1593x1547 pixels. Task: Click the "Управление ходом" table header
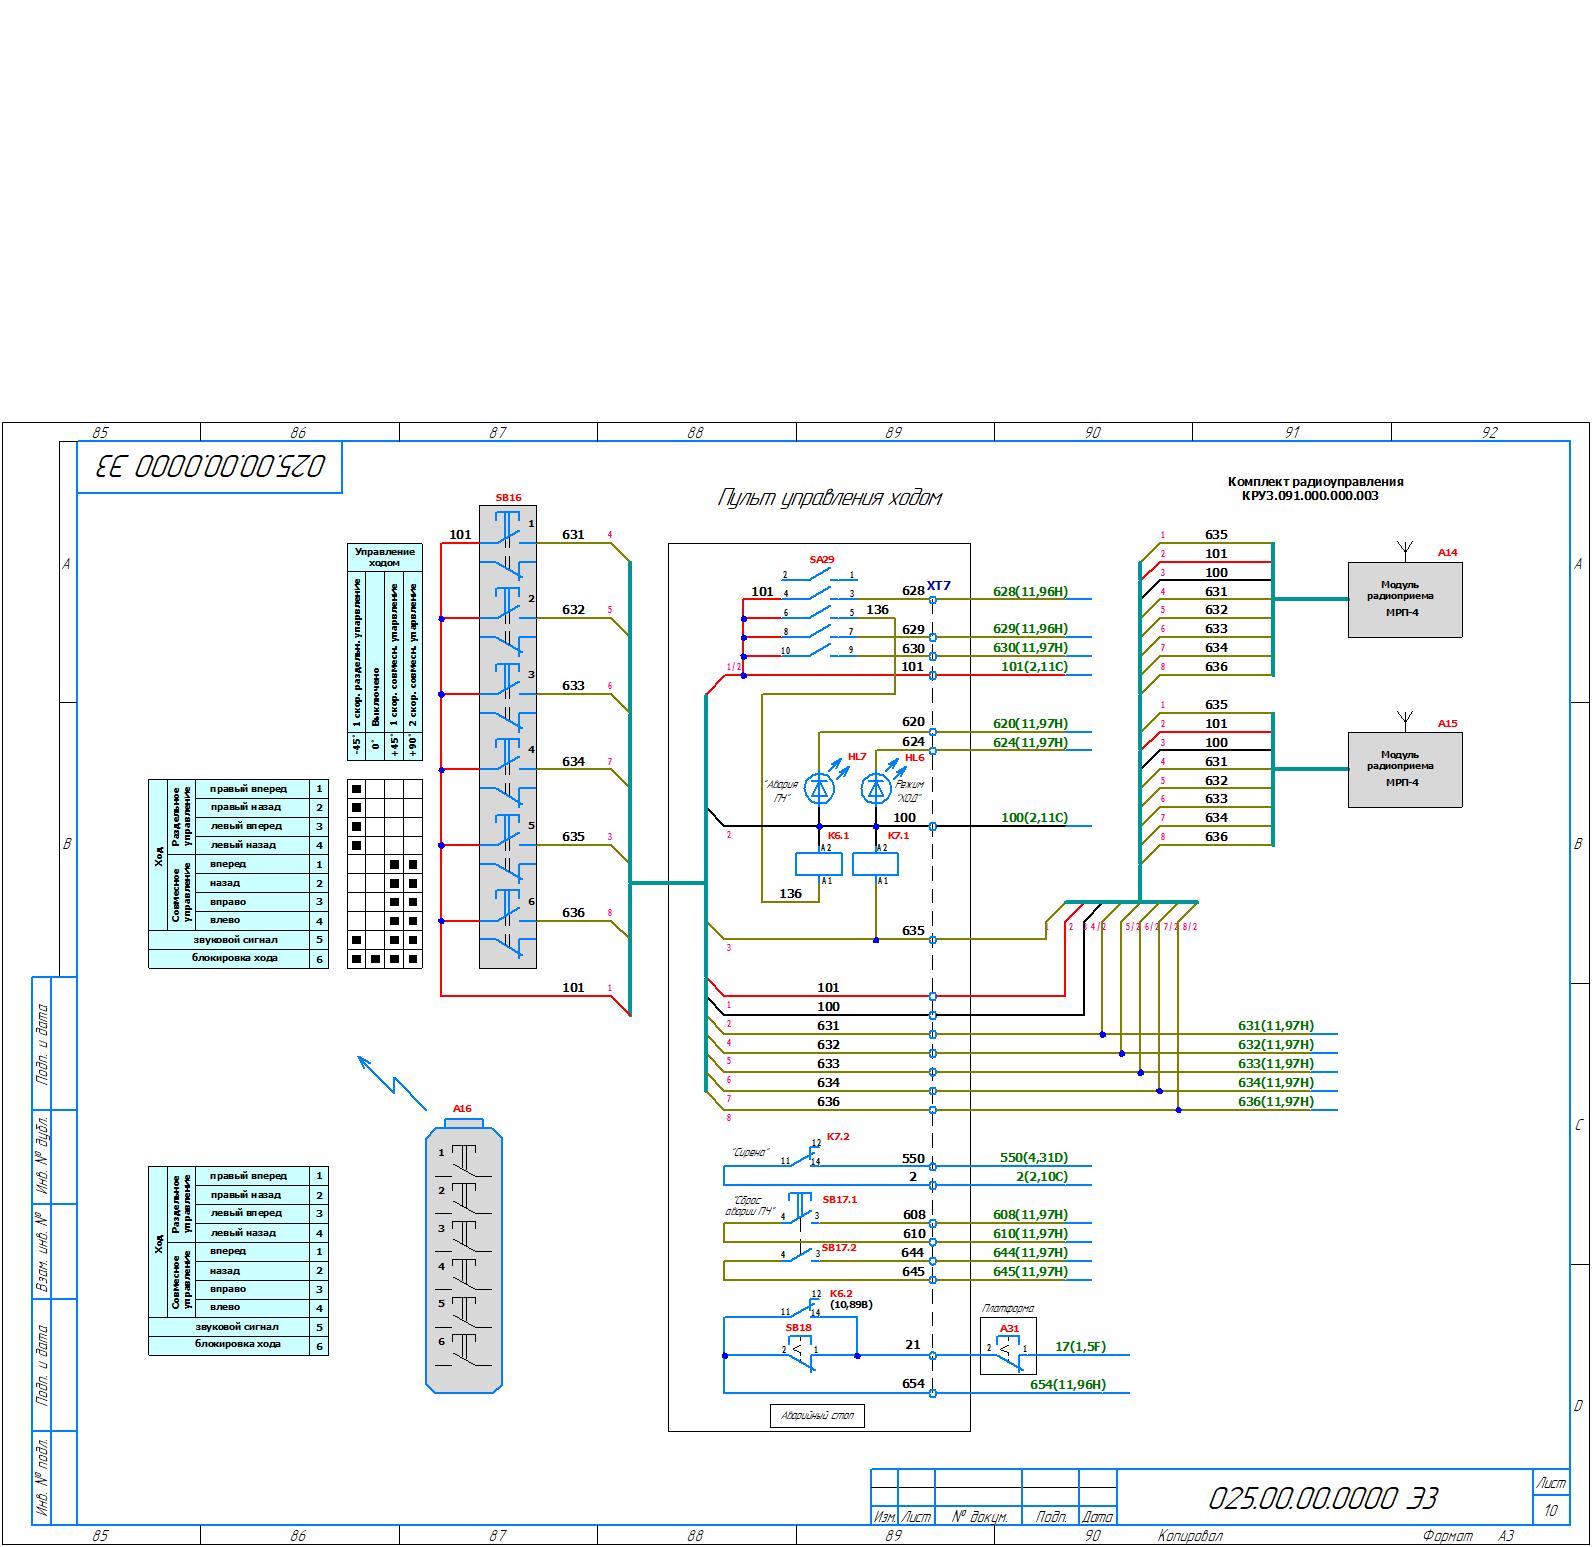(x=384, y=557)
